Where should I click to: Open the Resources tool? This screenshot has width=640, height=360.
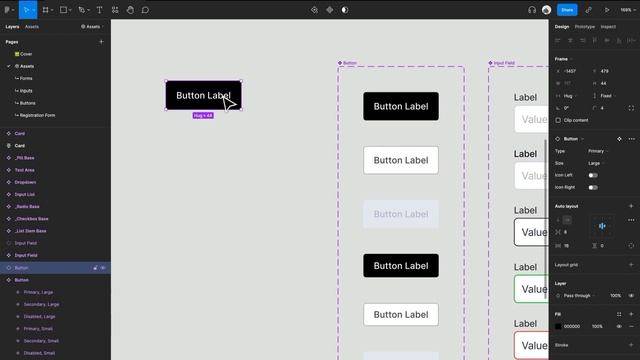point(115,10)
